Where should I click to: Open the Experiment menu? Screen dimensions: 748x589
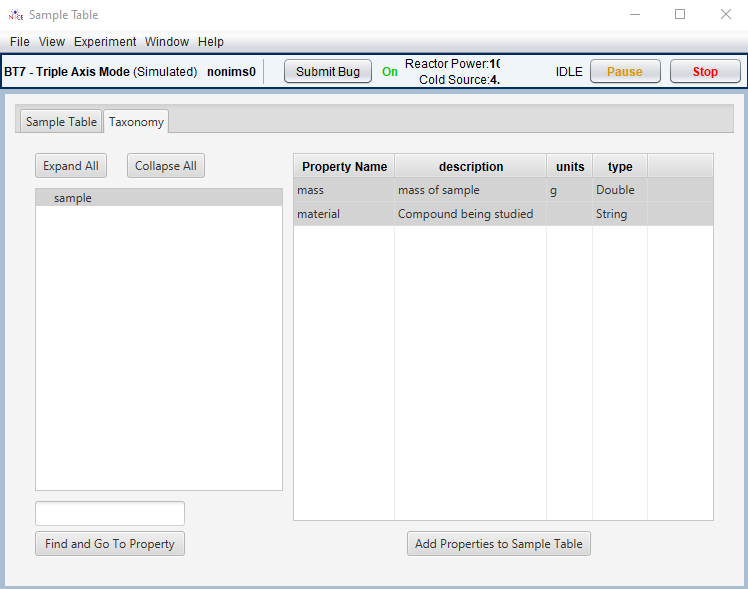tap(105, 42)
